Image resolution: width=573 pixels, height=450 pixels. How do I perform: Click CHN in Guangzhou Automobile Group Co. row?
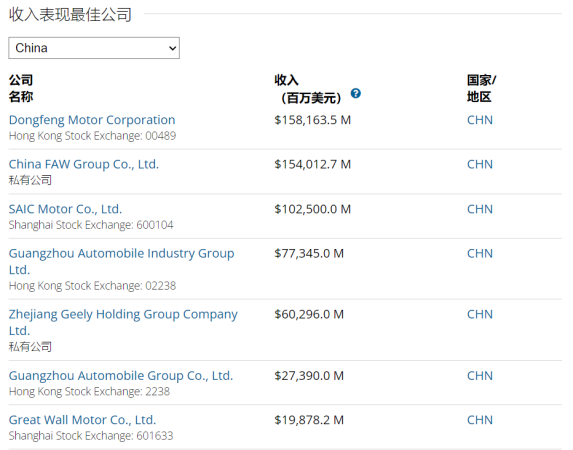[480, 376]
